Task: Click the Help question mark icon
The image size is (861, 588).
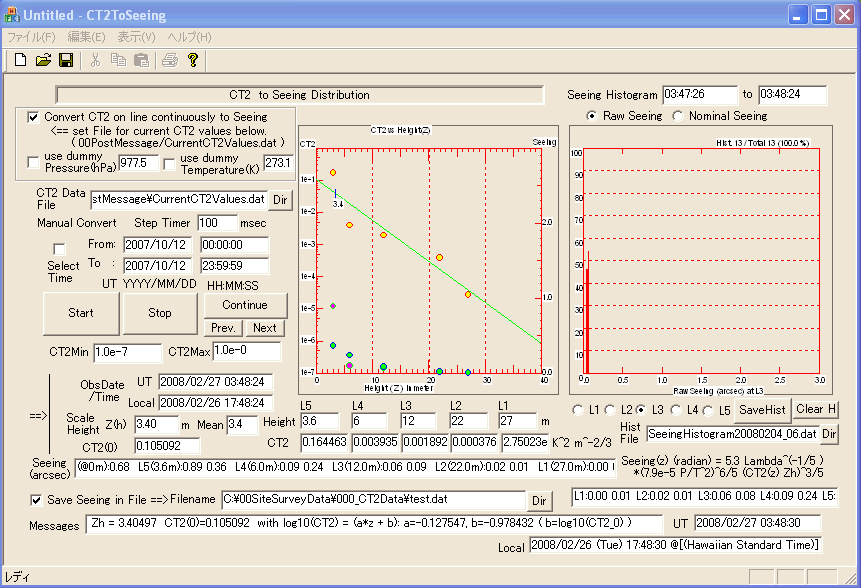Action: (193, 60)
